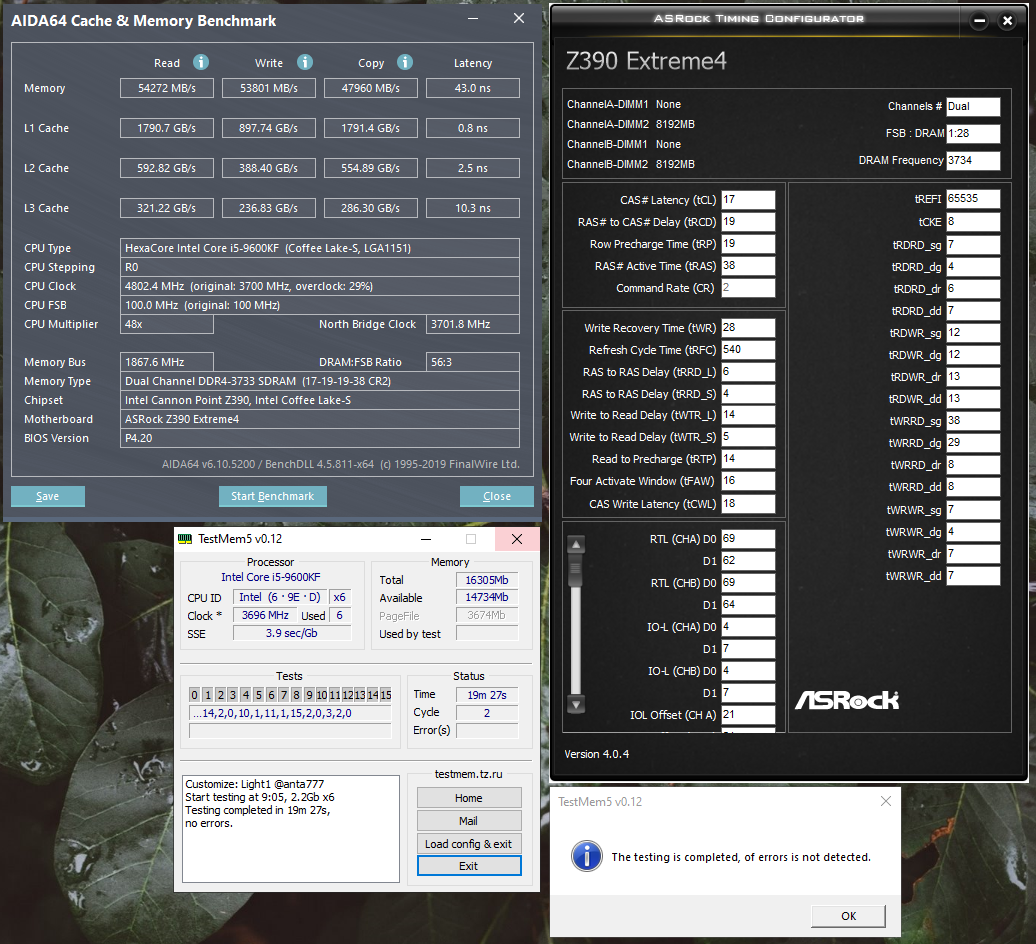Select the tREFI value field

[973, 199]
